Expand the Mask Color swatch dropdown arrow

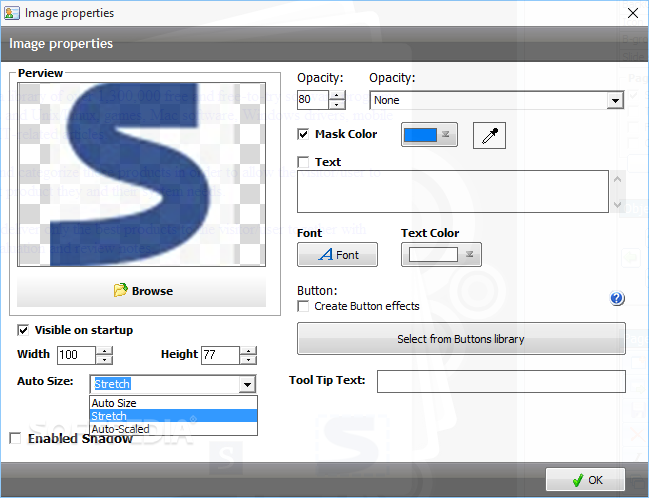446,135
